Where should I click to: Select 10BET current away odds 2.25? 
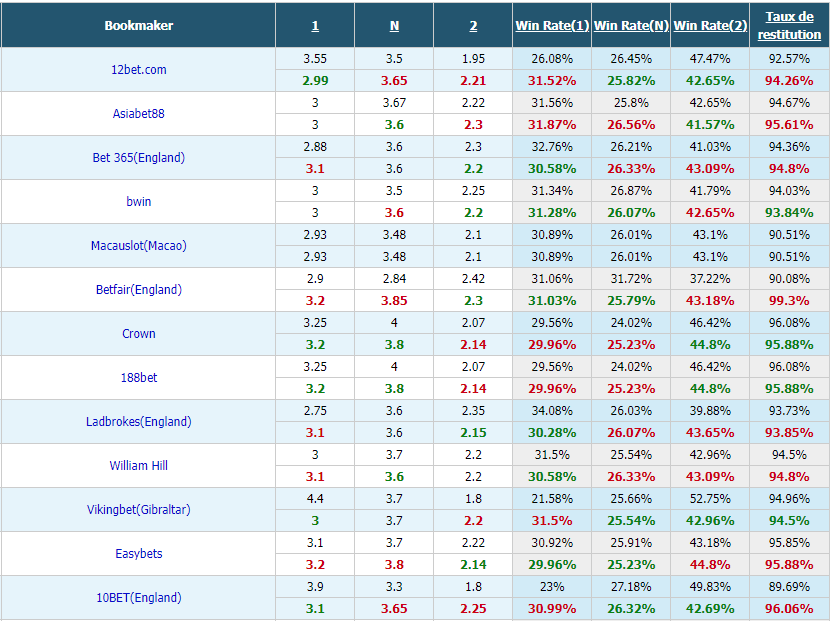click(x=473, y=608)
